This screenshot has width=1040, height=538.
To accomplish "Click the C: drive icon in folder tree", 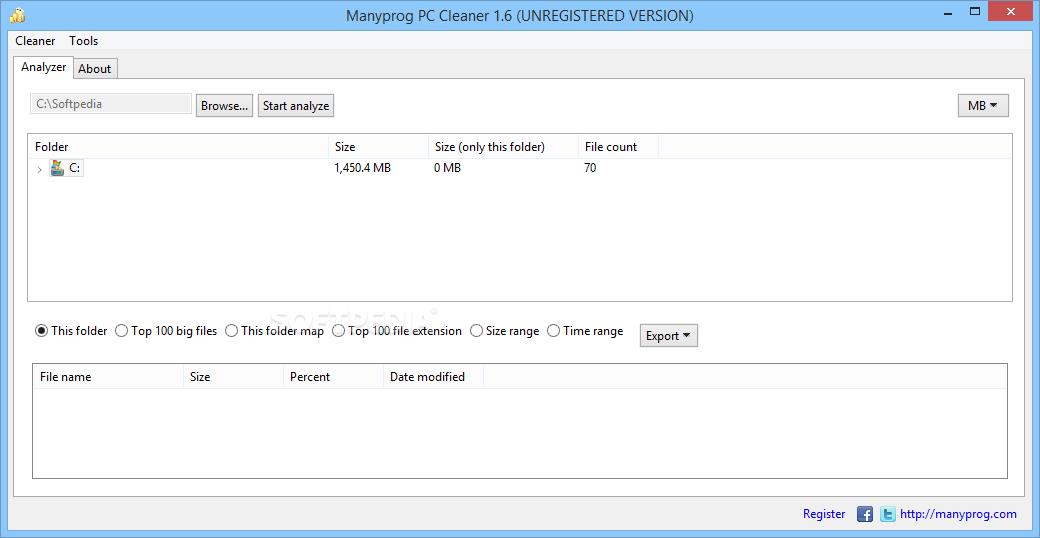I will tap(58, 168).
